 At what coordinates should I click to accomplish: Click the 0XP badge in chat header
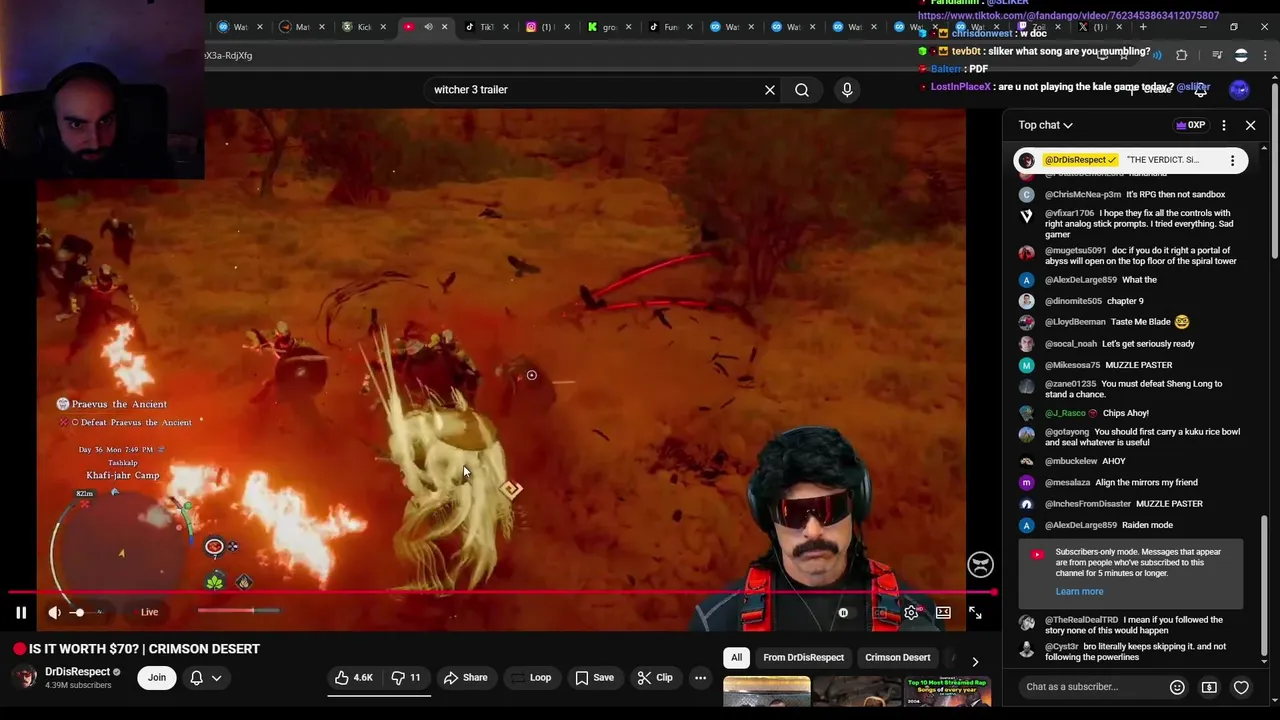tap(1190, 125)
